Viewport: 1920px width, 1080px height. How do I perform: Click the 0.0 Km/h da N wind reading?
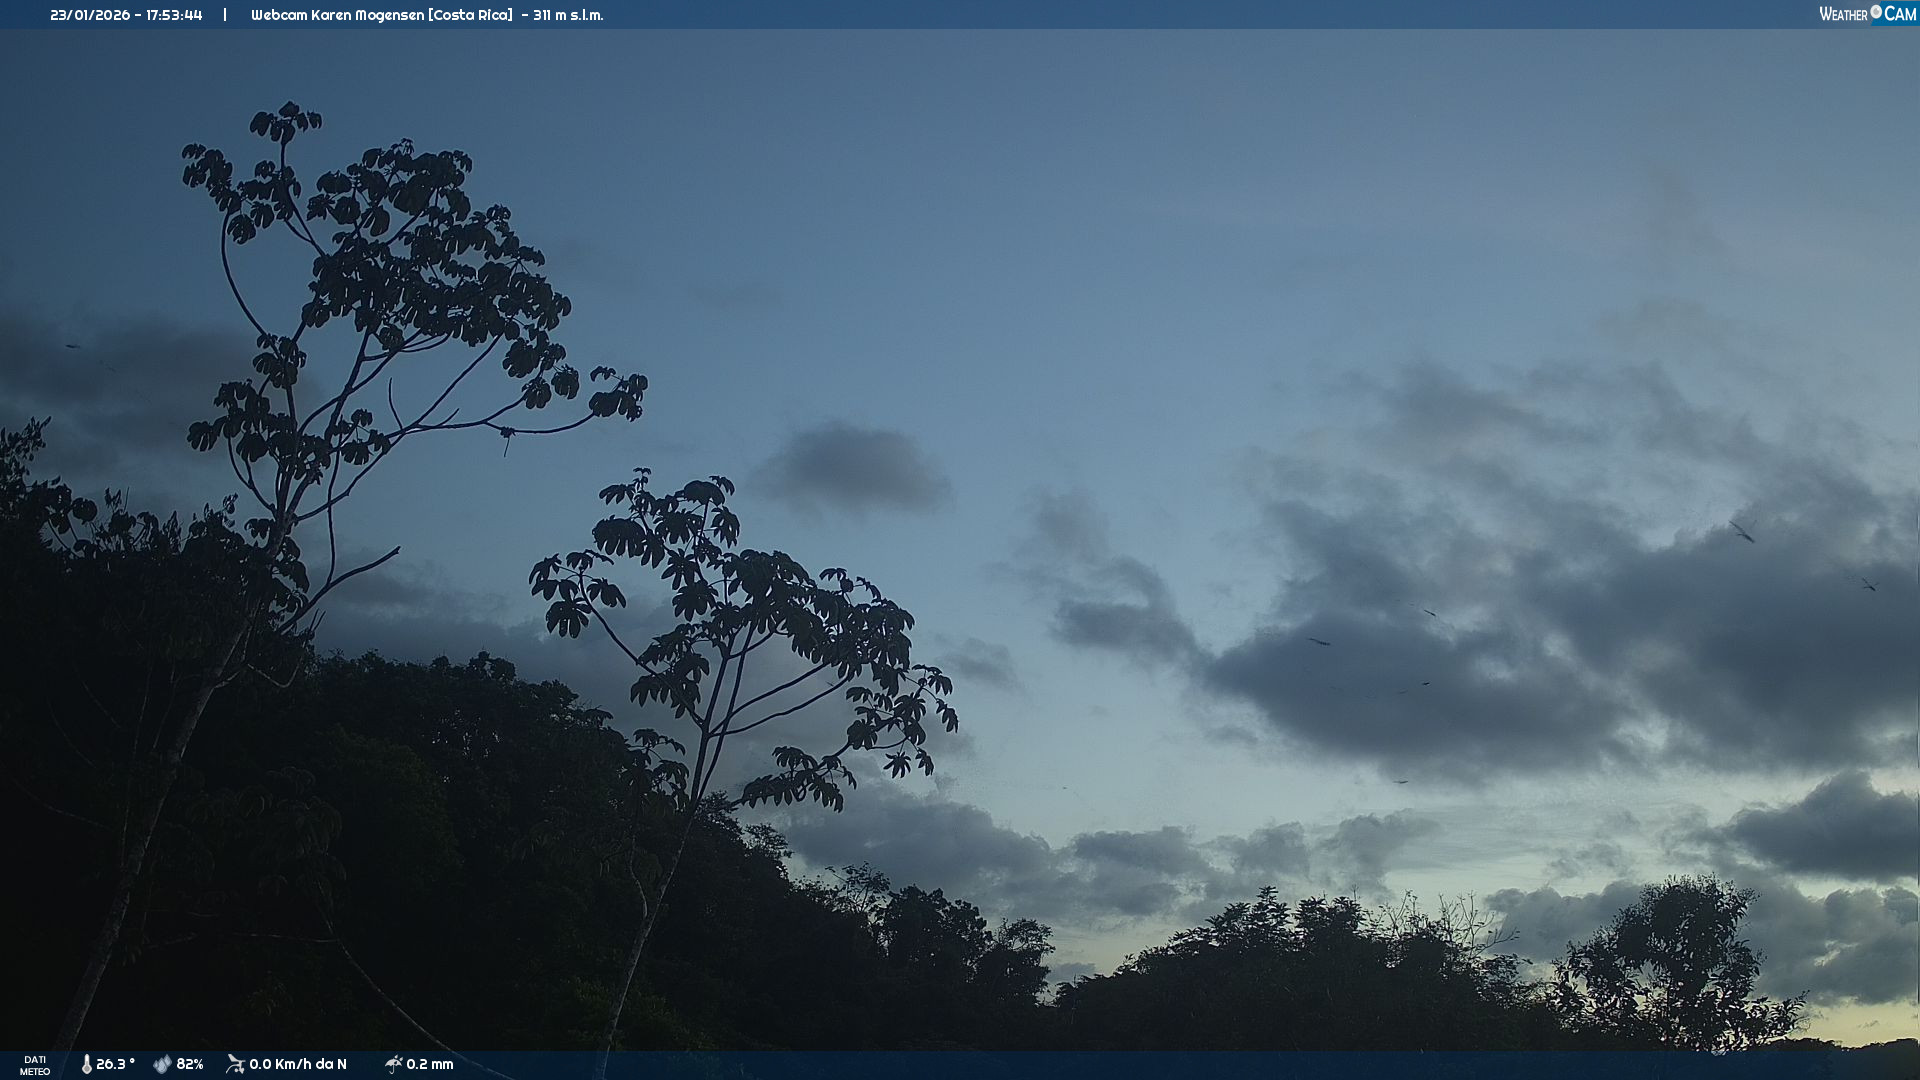click(298, 1064)
